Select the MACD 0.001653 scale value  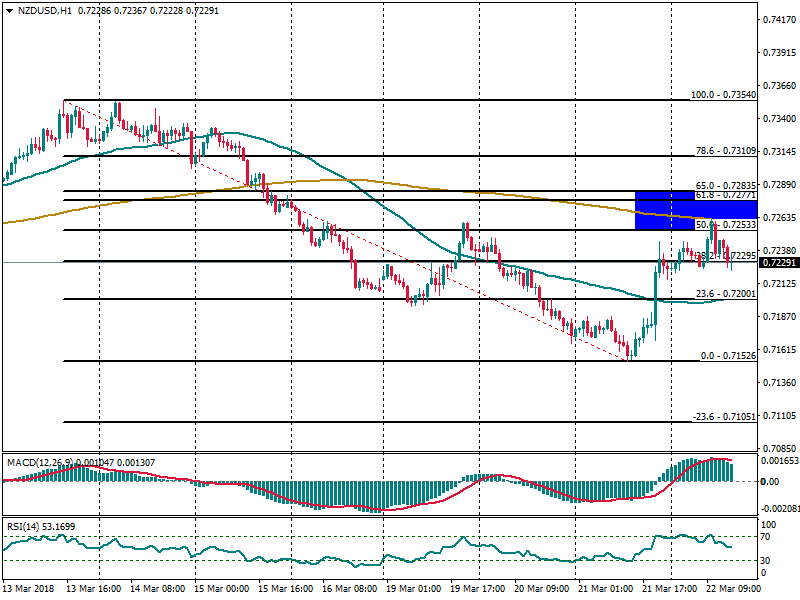(779, 460)
